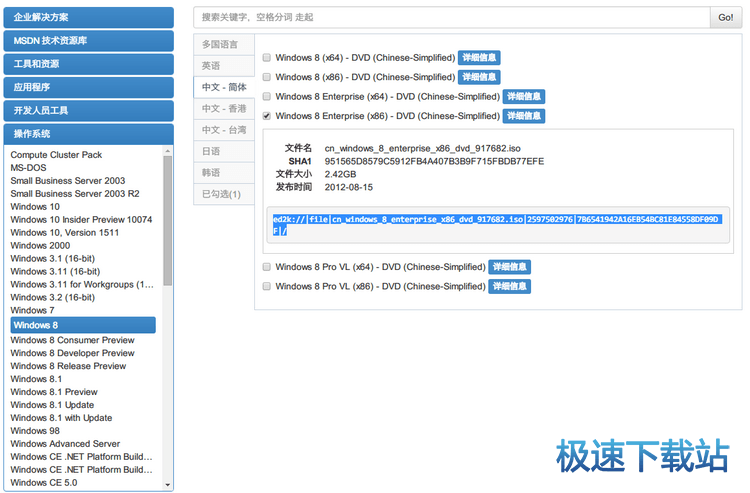Select Windows 3.1 (16-bit)
Image resolution: width=750 pixels, height=493 pixels.
coord(53,258)
